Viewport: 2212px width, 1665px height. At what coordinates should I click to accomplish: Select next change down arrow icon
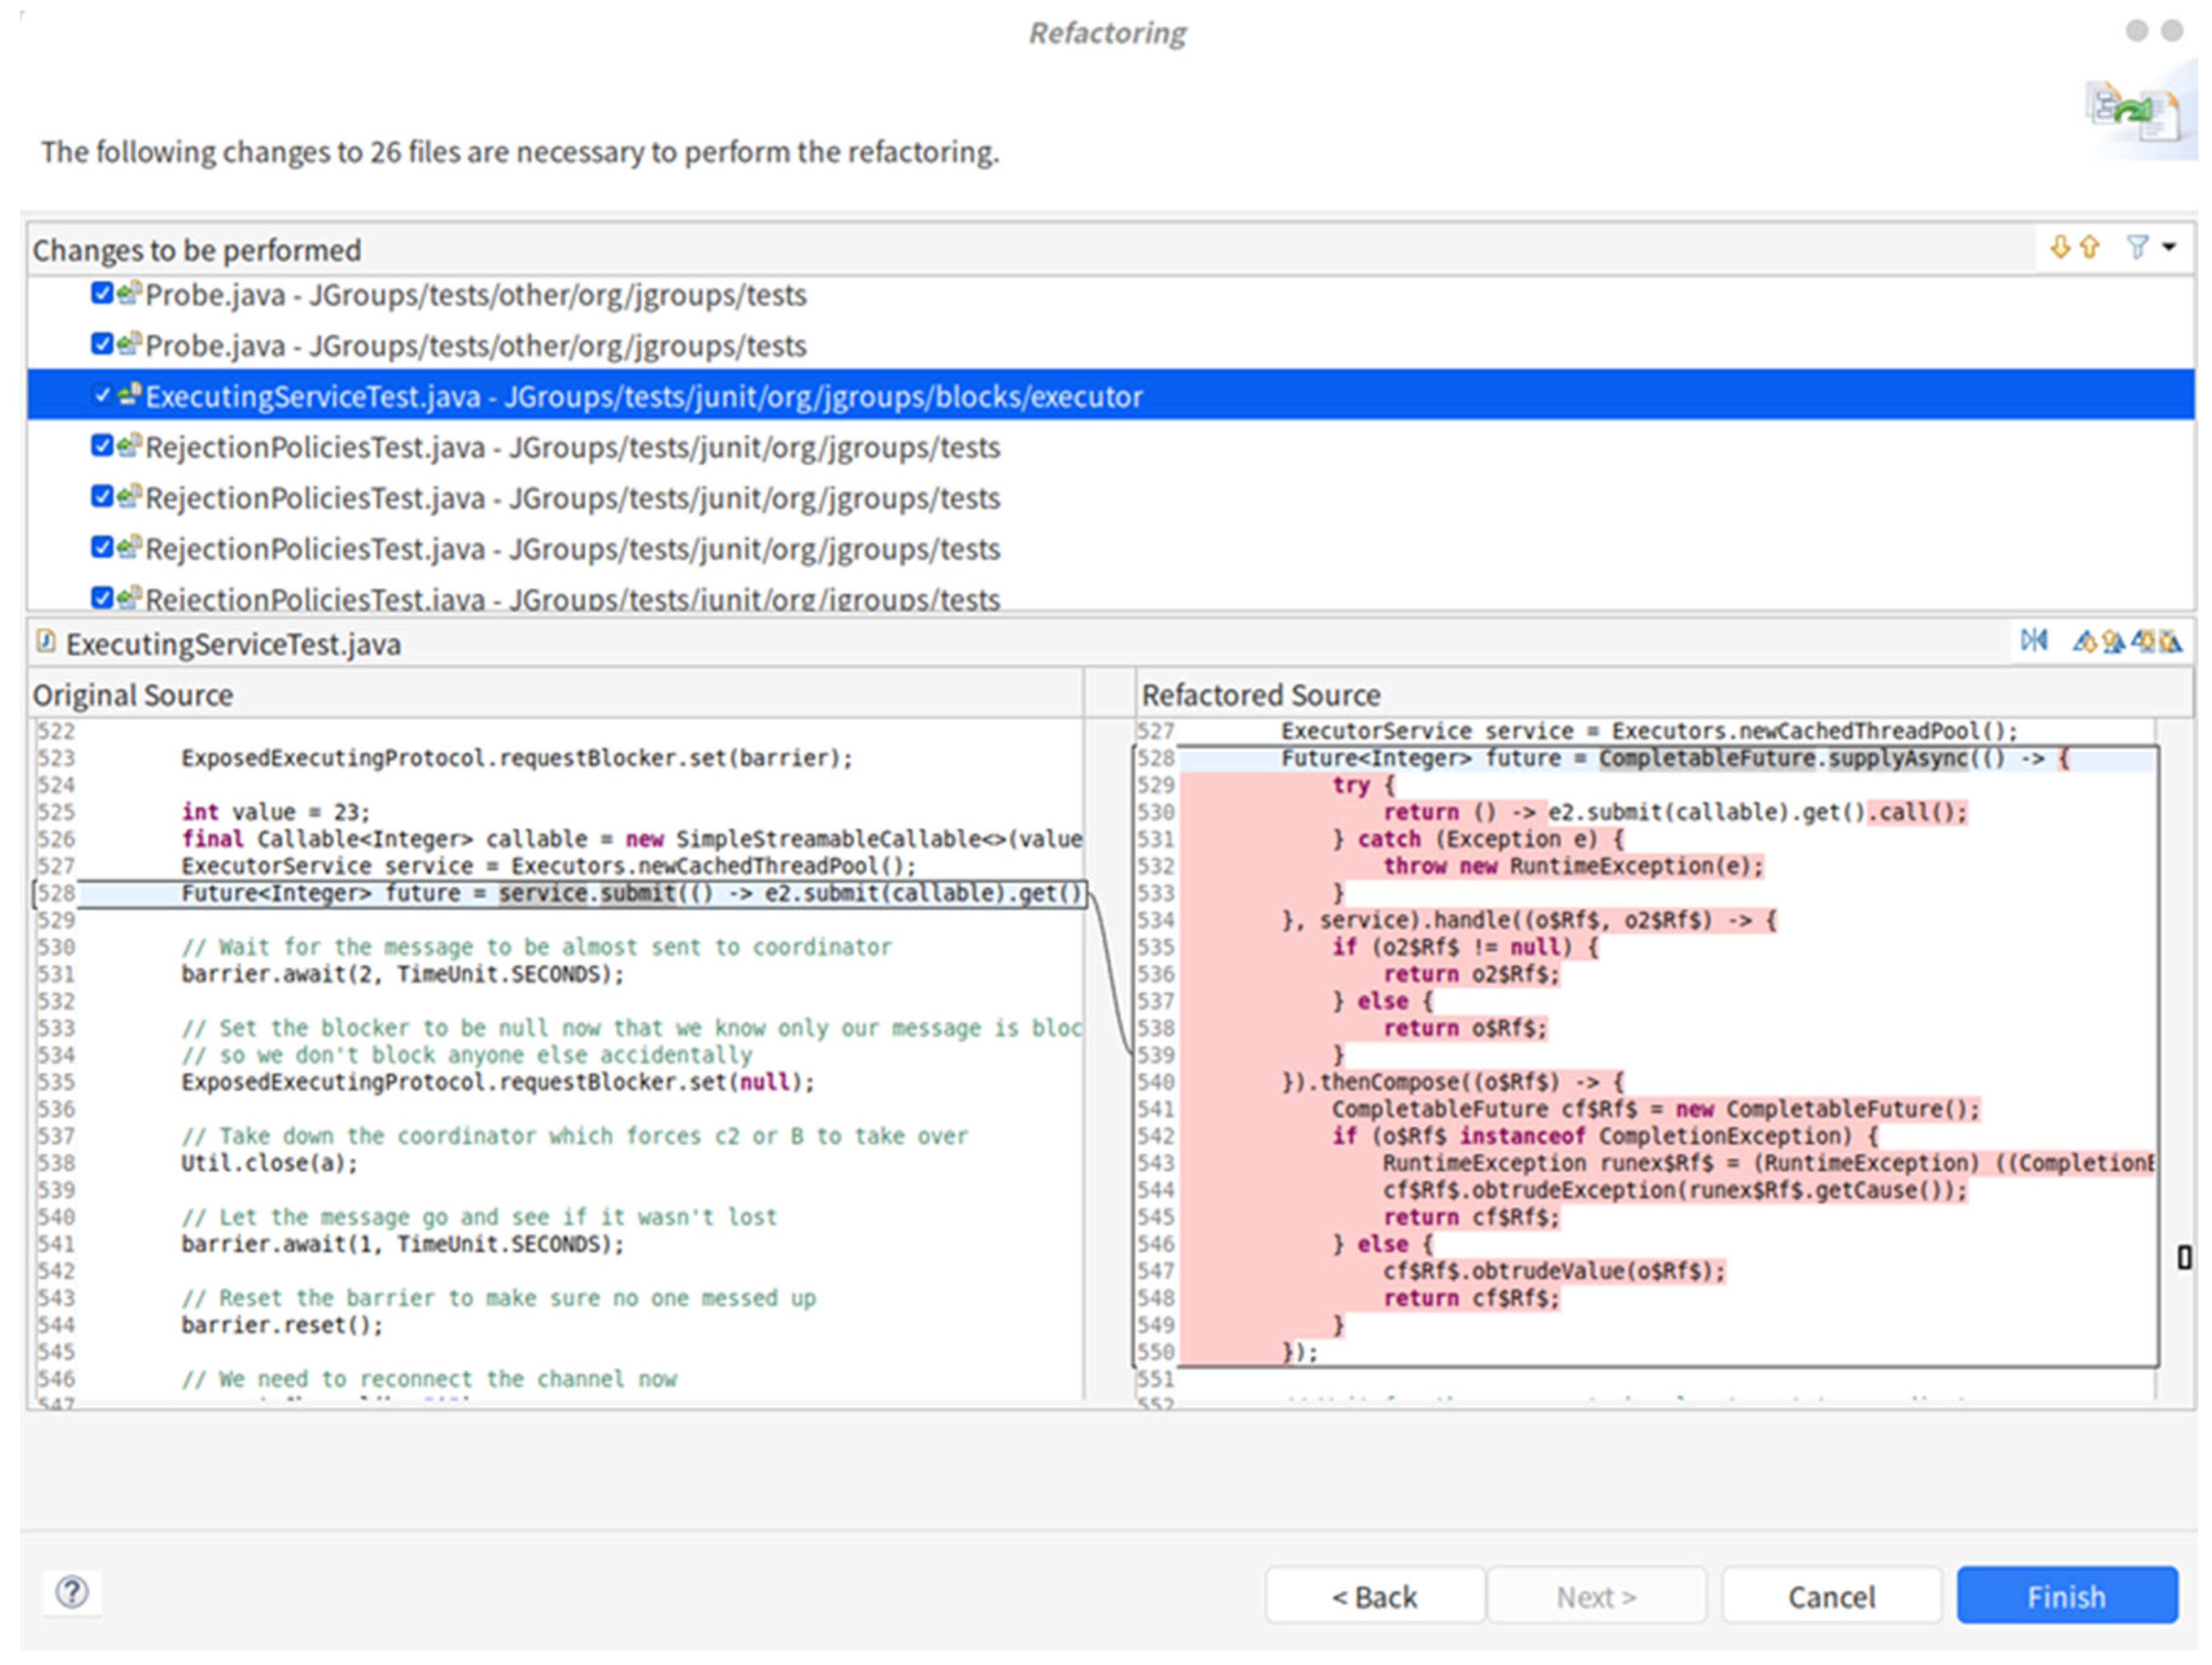pos(2060,247)
